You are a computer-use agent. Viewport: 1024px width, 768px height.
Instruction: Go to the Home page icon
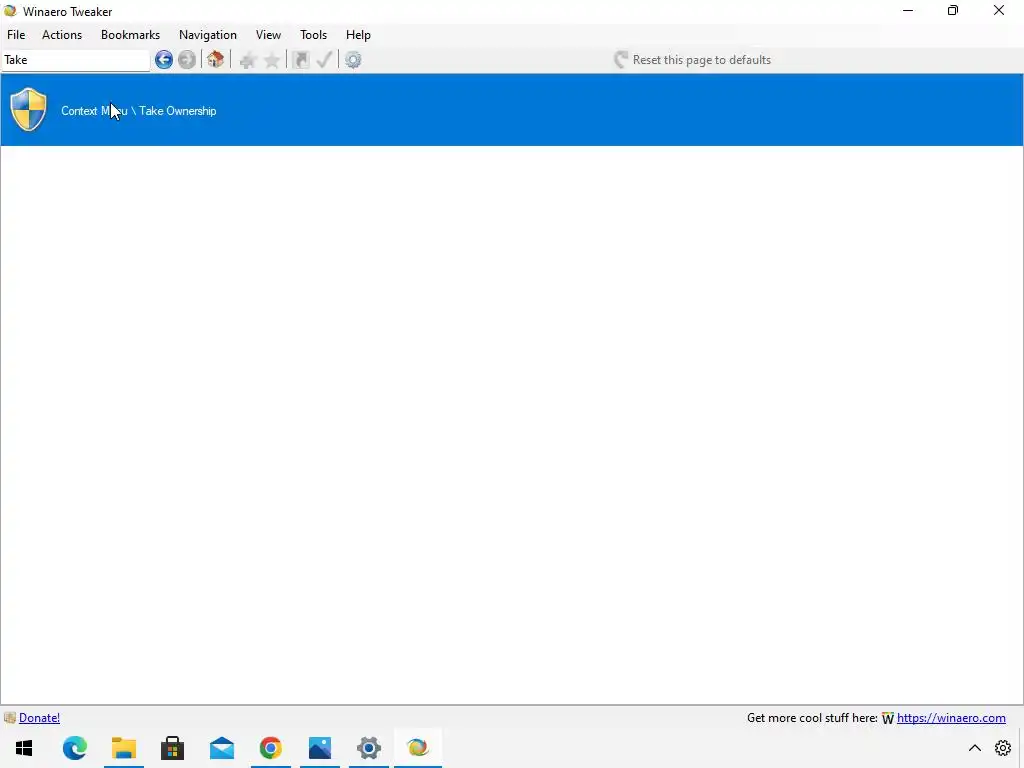coord(216,59)
